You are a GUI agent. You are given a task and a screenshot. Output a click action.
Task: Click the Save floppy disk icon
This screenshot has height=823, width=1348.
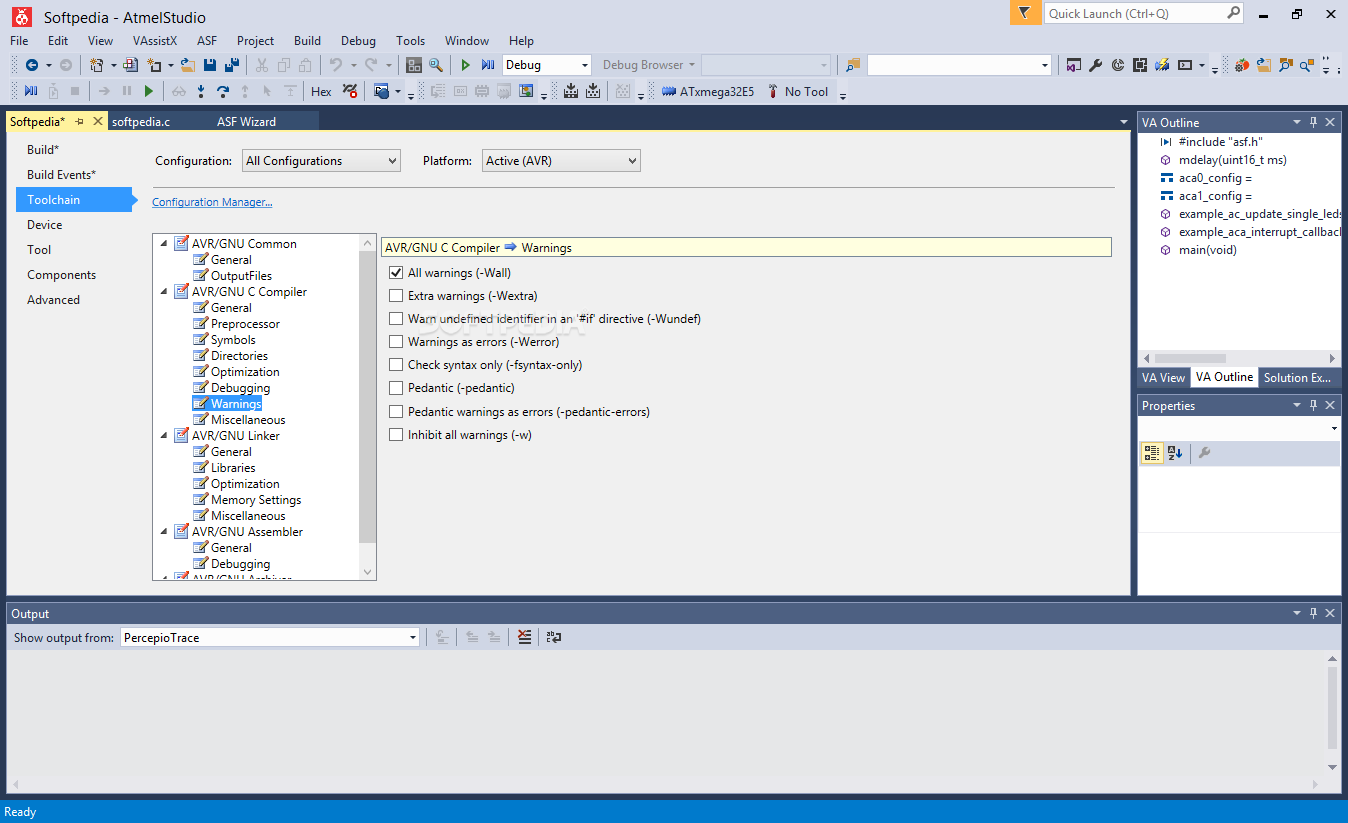[x=210, y=65]
